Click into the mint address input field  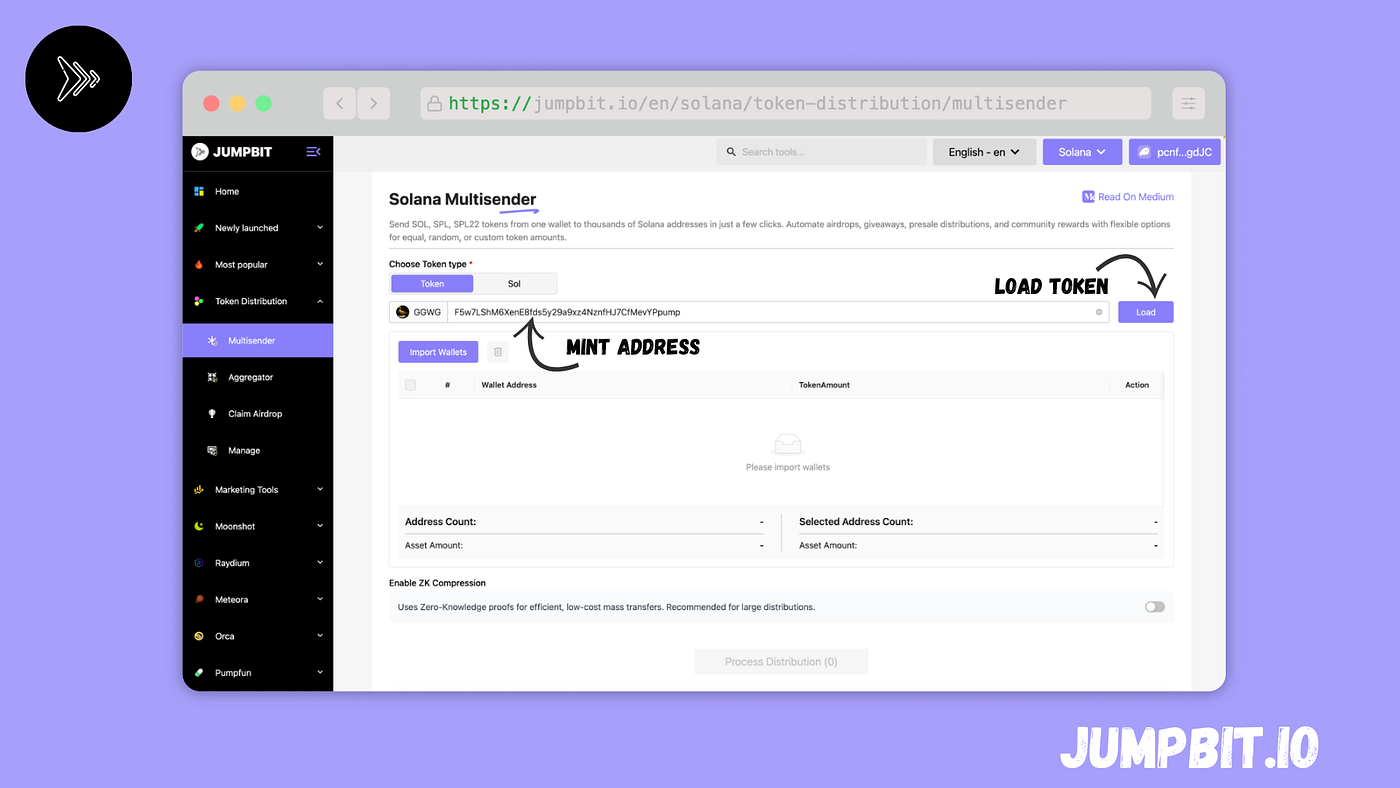778,312
